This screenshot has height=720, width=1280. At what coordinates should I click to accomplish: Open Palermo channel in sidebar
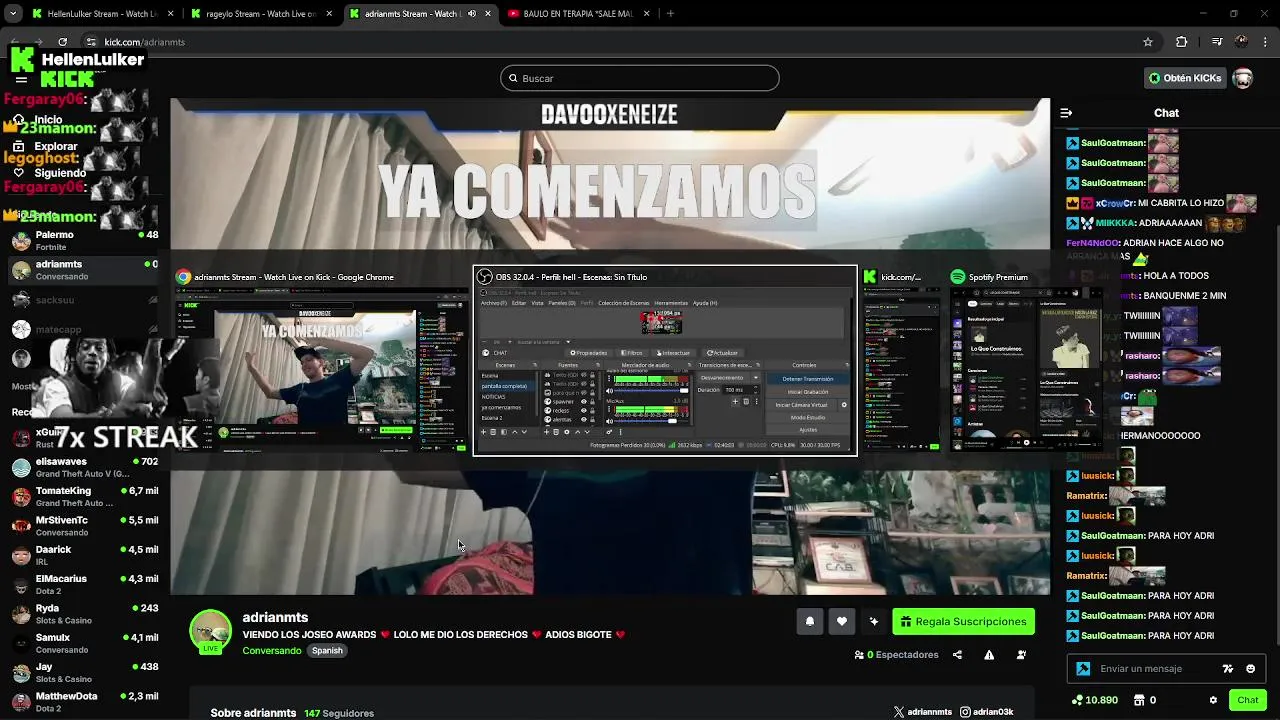[84, 241]
